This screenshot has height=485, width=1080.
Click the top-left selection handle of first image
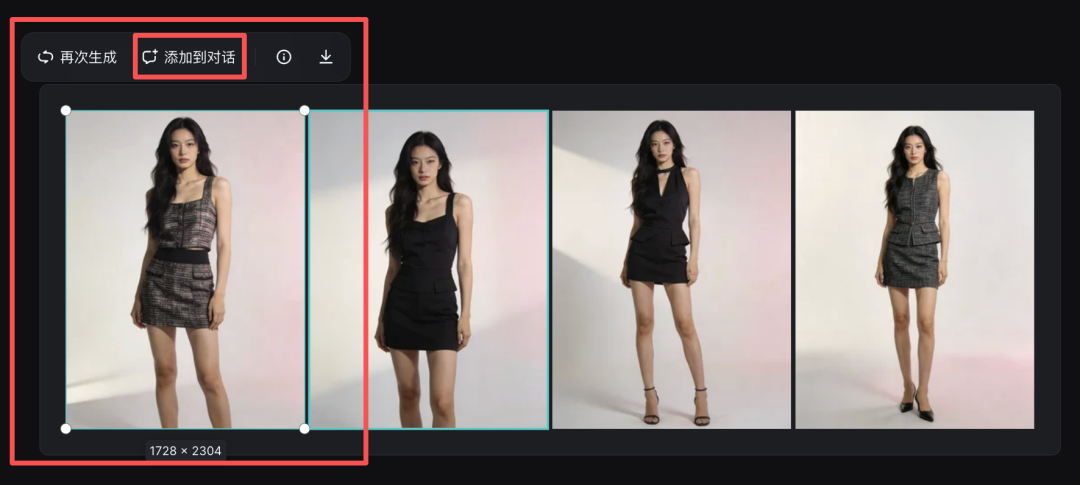coord(65,110)
